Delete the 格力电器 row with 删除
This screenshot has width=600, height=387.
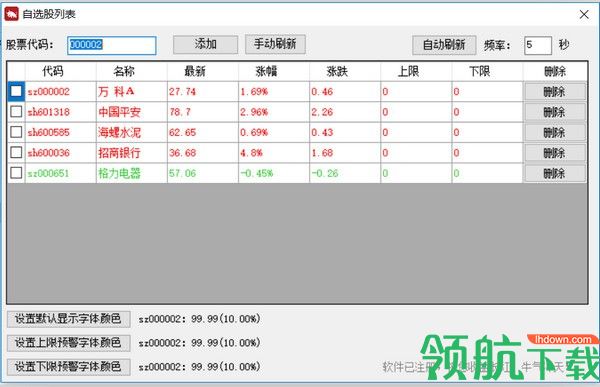click(x=555, y=173)
